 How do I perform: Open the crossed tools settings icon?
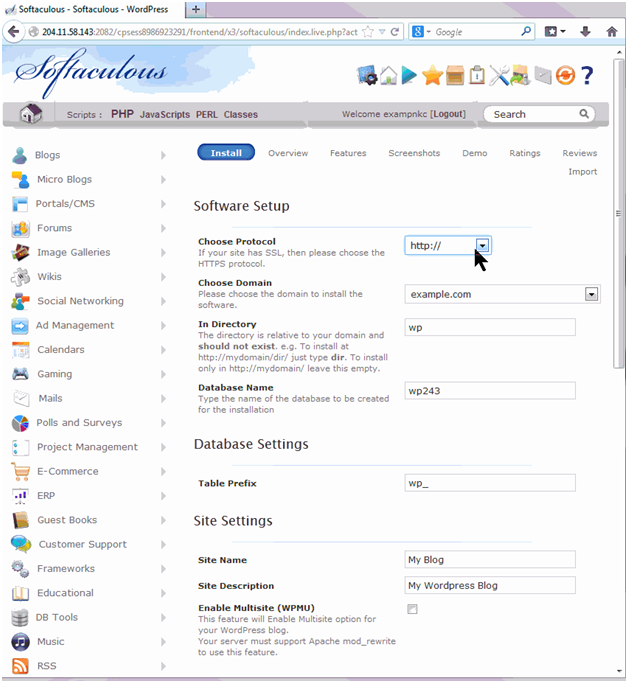[x=499, y=75]
